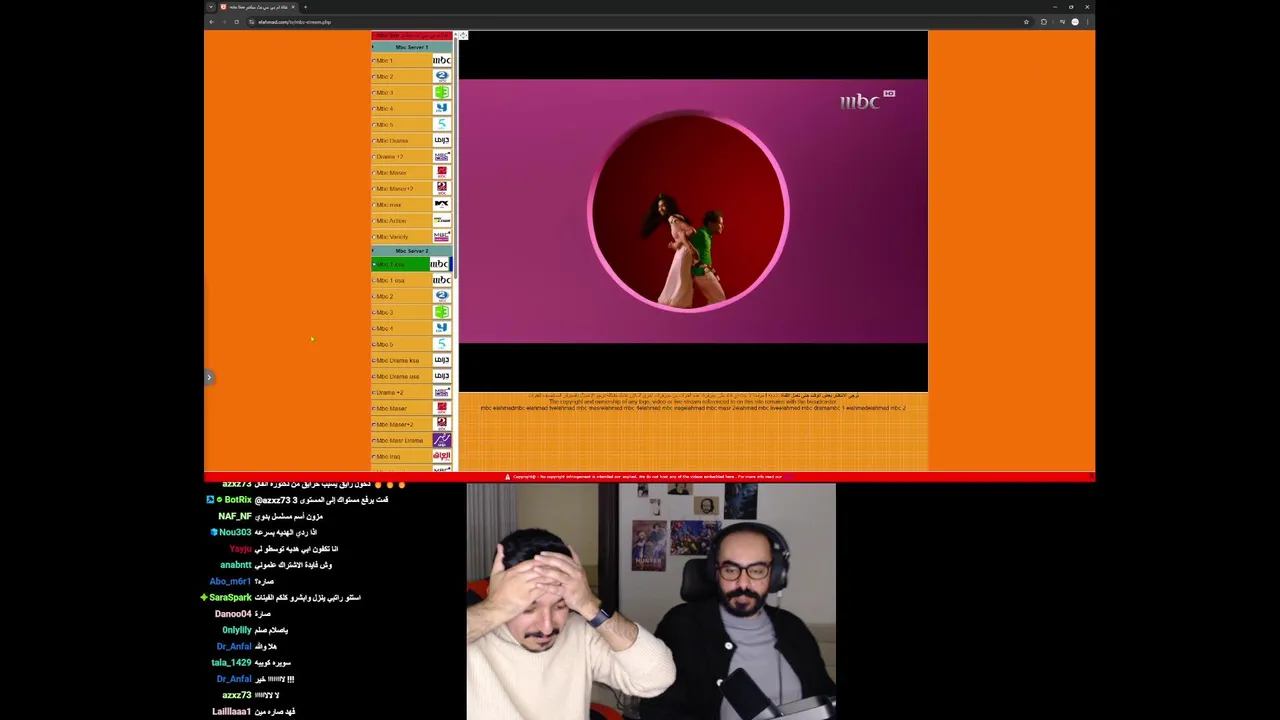Select the Mbc 1 ksa radio button
Screen dimensions: 1280x720
(374, 264)
